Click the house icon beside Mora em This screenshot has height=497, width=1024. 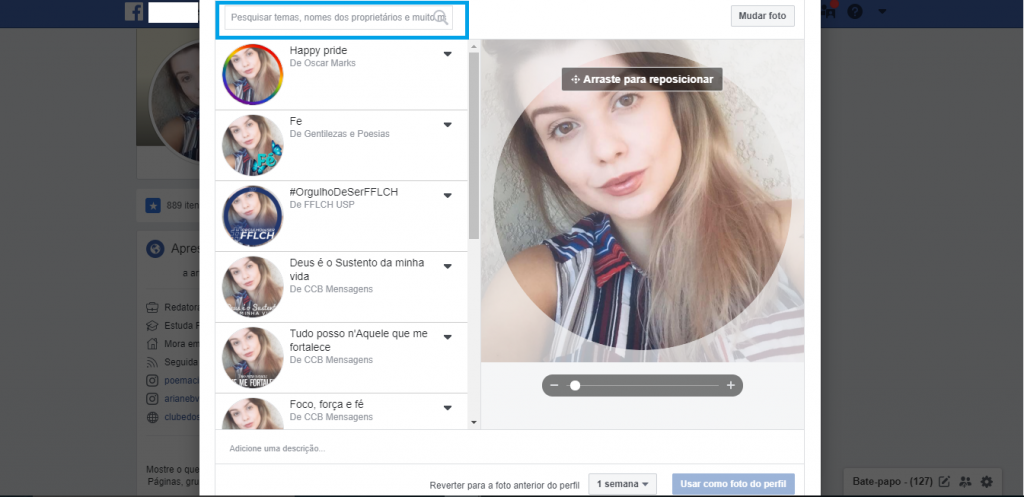point(152,344)
